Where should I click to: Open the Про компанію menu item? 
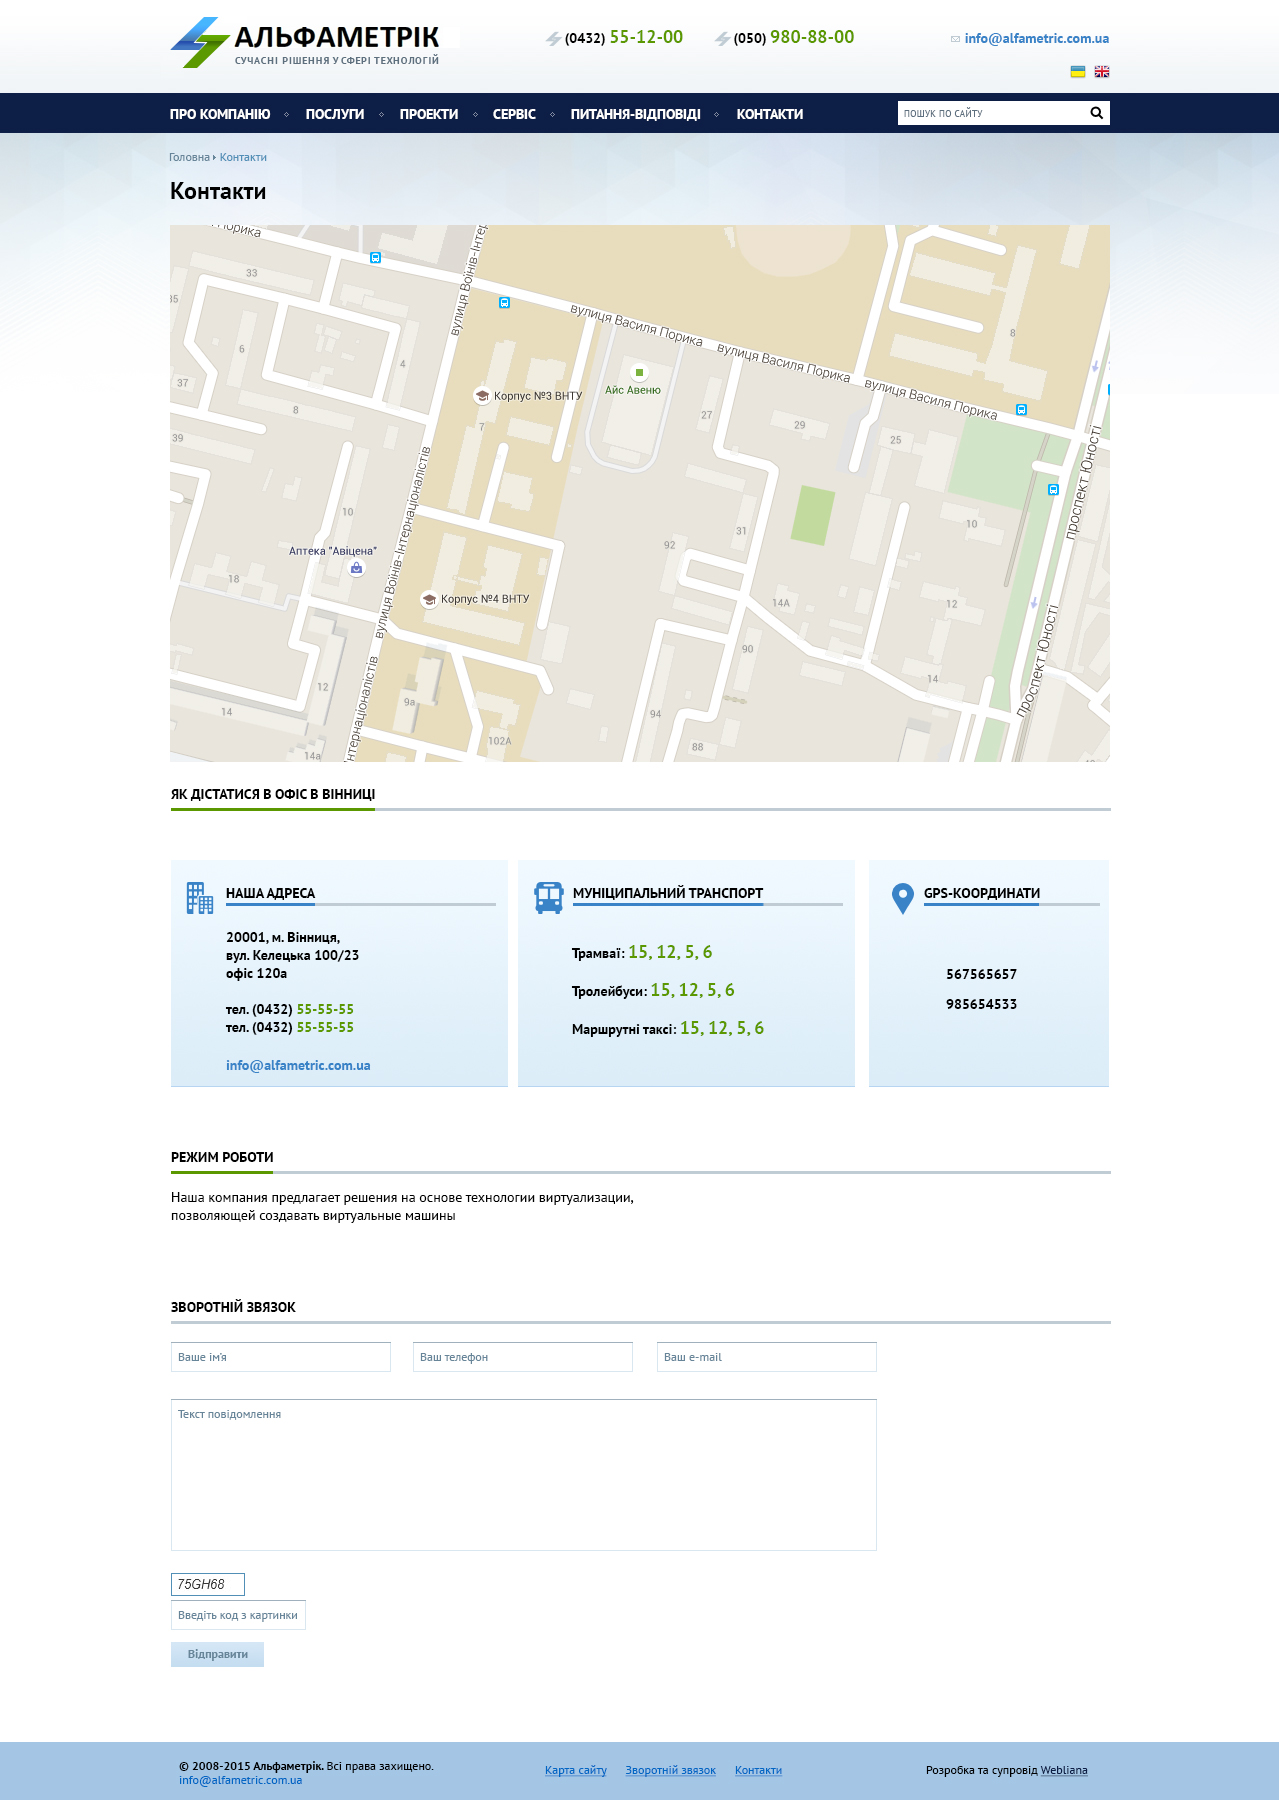click(x=220, y=114)
